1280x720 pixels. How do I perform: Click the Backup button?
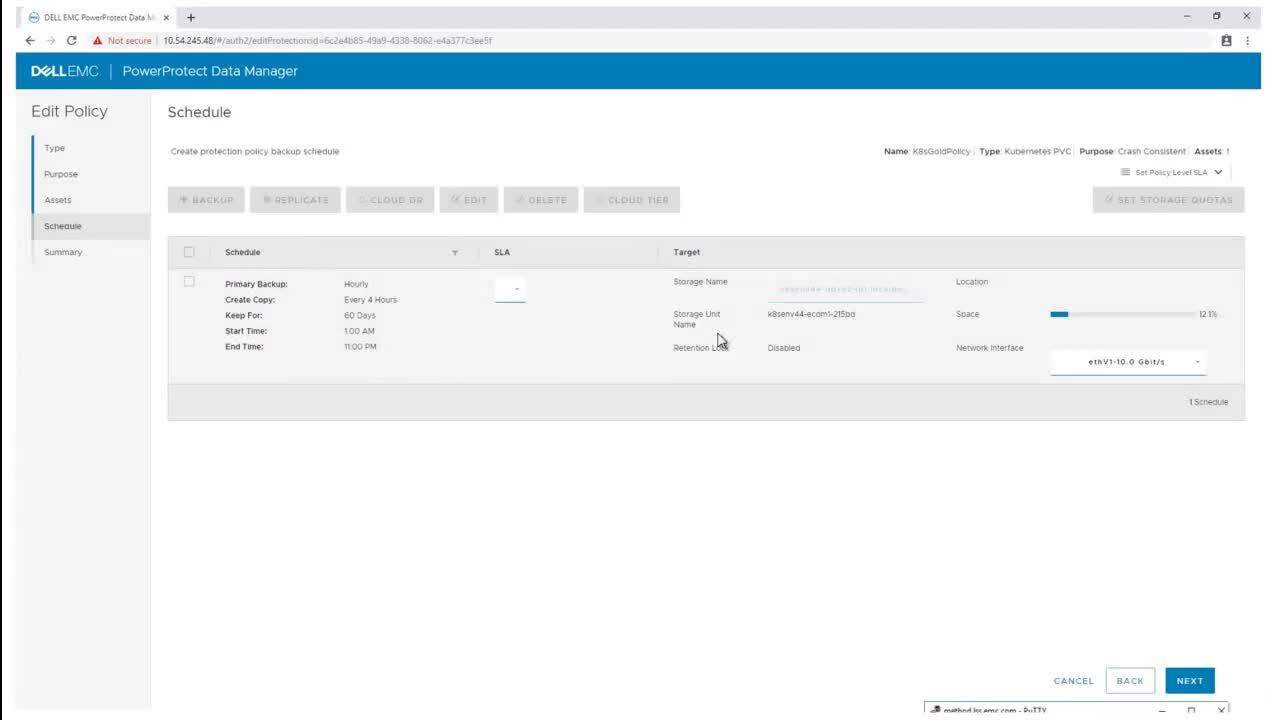point(206,200)
